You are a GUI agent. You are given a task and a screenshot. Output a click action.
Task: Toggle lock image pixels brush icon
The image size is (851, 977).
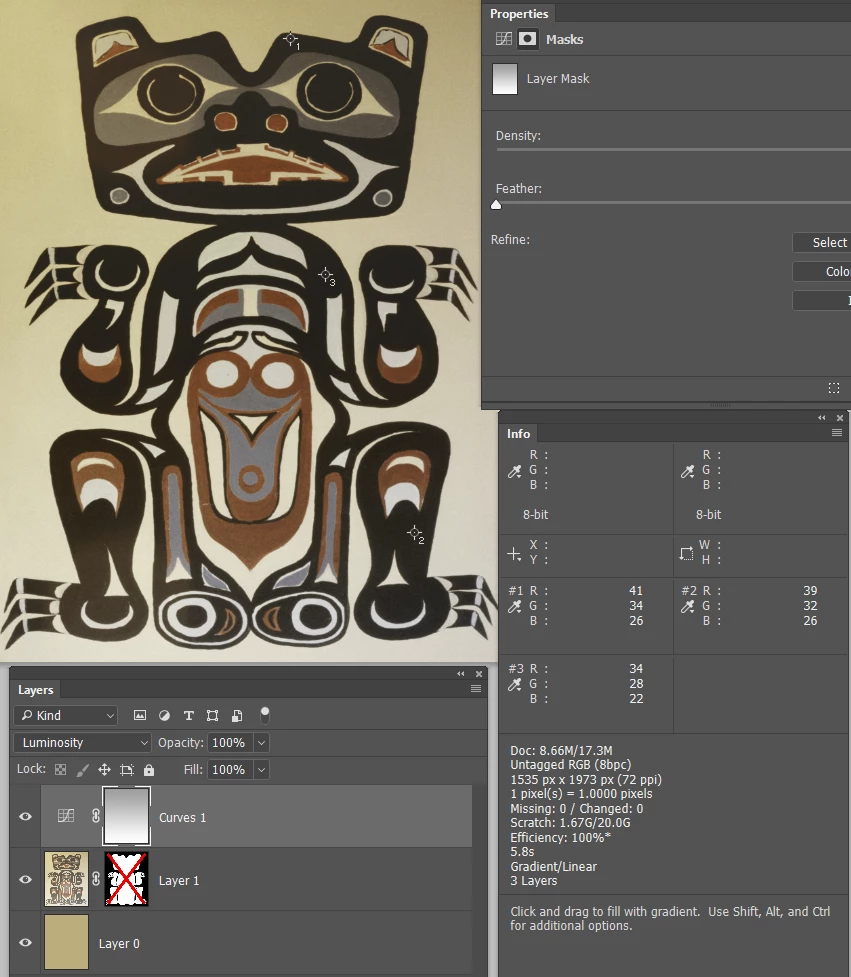[x=82, y=770]
